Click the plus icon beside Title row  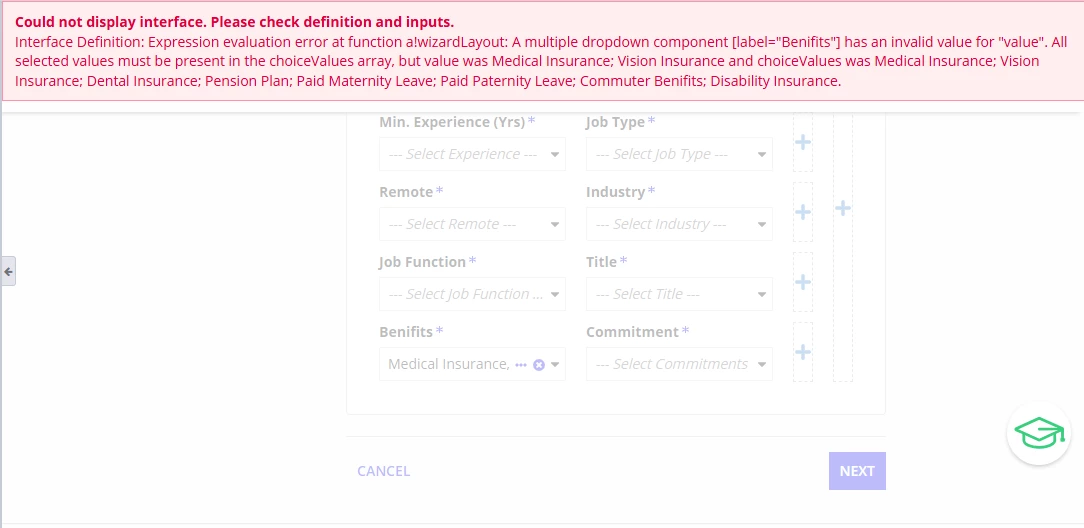[x=803, y=282]
